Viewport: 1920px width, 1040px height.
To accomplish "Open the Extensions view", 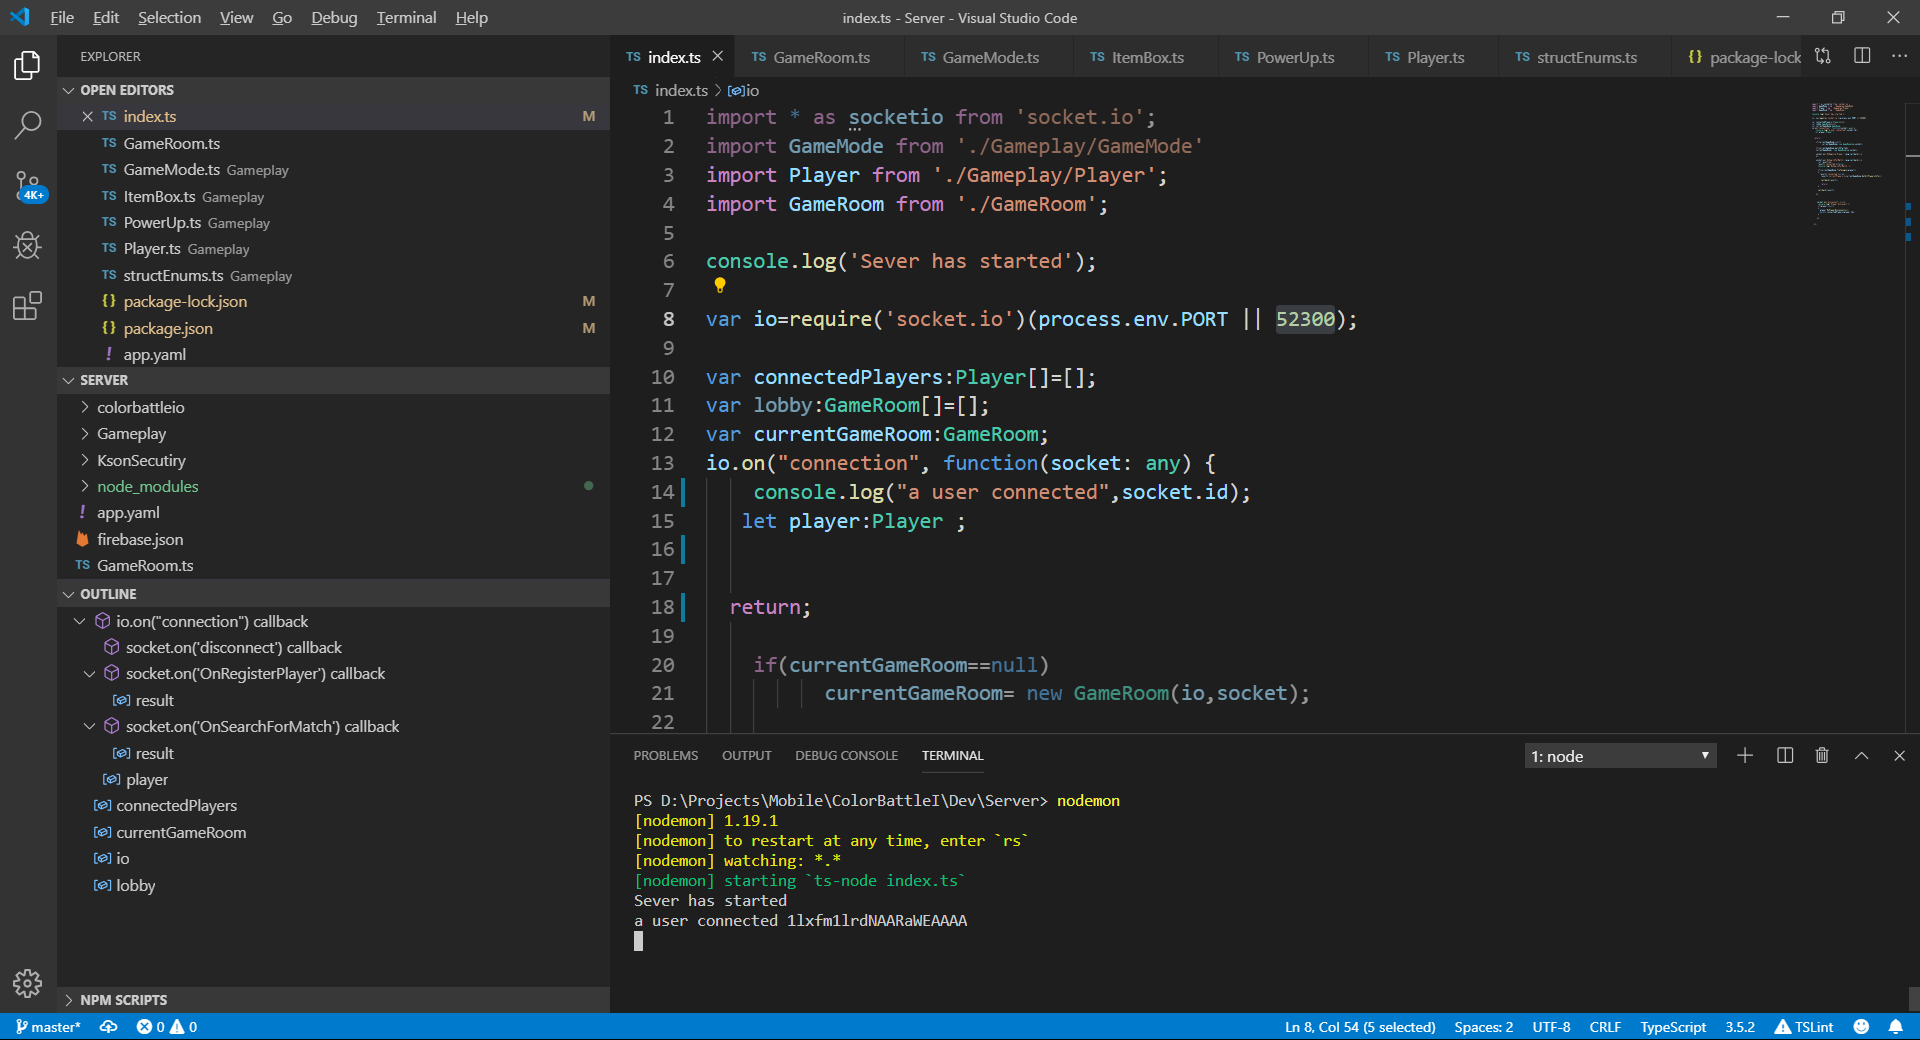I will pyautogui.click(x=28, y=305).
